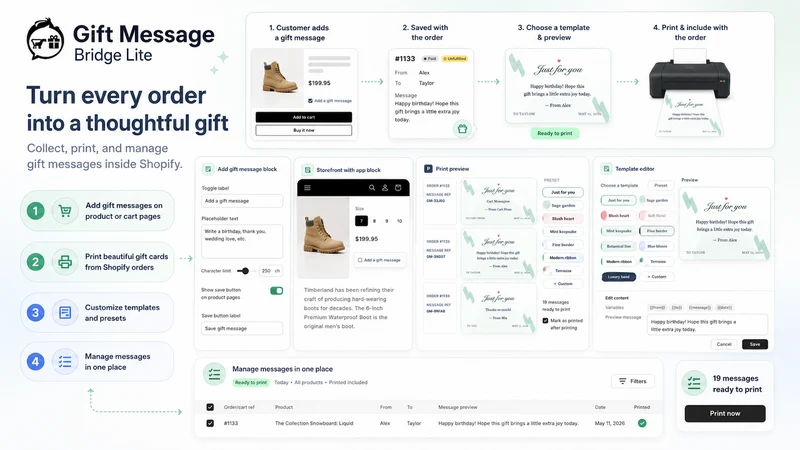Open the Preset selector in Template editor
Viewport: 800px width, 450px height.
click(661, 185)
